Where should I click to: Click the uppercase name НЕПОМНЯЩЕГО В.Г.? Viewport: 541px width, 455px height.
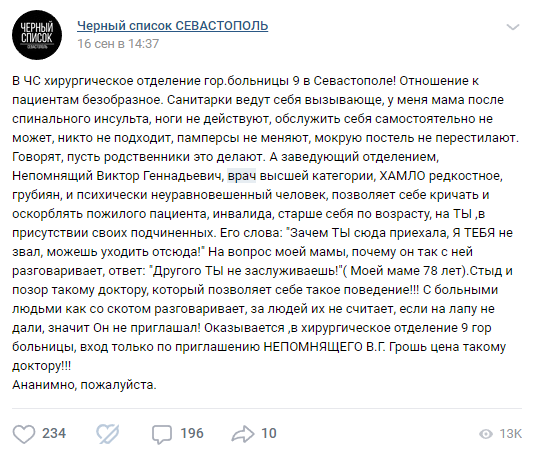(x=324, y=347)
